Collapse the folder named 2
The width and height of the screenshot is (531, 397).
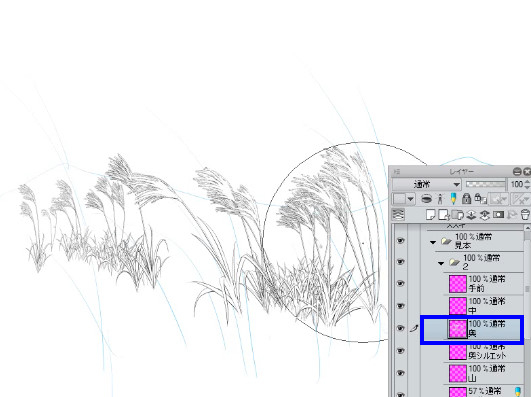click(x=441, y=263)
